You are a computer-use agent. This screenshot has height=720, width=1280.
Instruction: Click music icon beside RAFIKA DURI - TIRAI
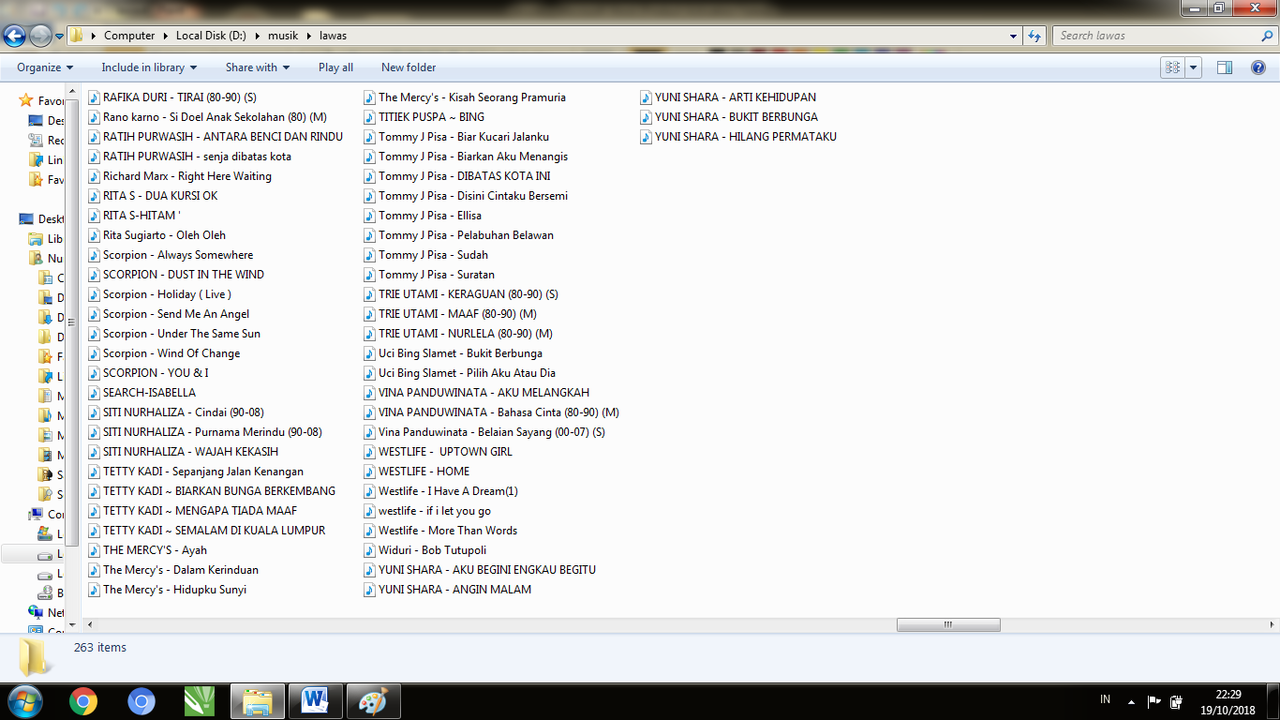click(x=94, y=98)
